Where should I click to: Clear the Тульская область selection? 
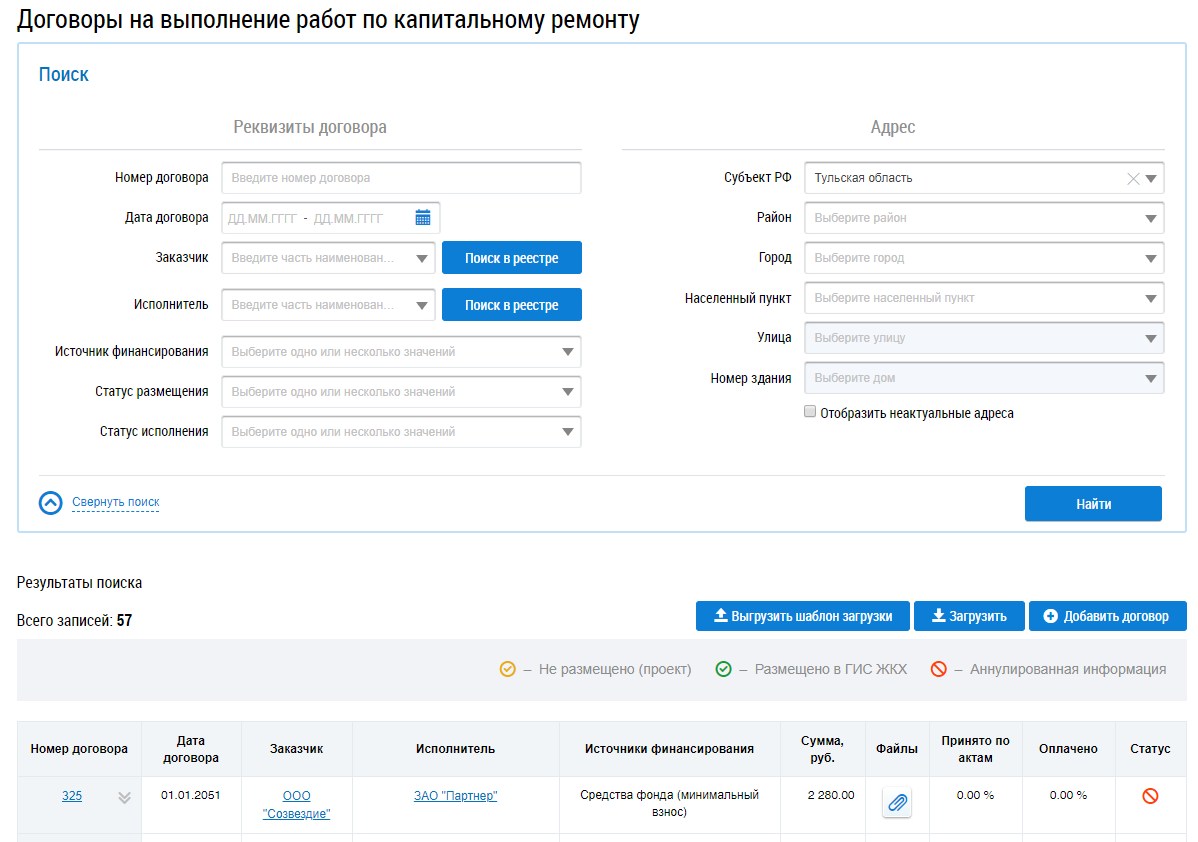(x=1133, y=178)
